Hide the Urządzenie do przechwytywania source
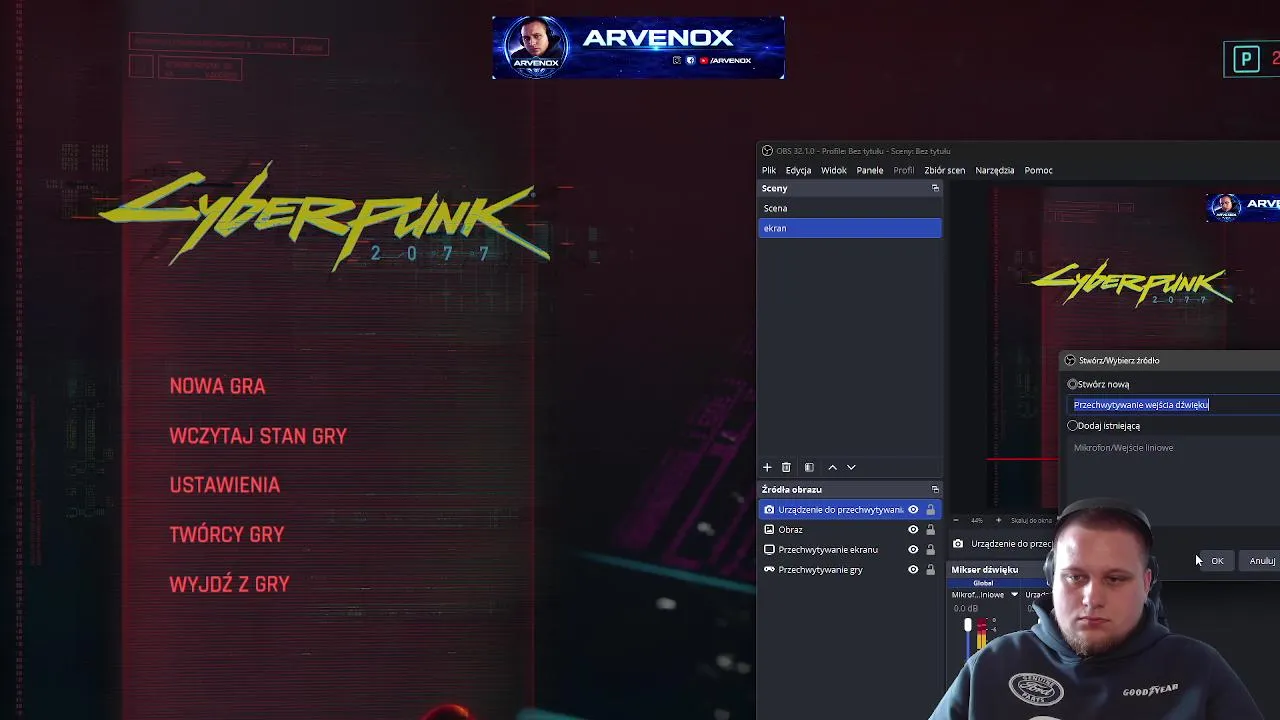Screen dimensions: 1280x720 (913, 510)
